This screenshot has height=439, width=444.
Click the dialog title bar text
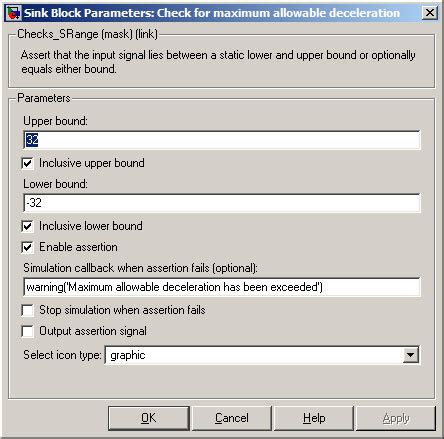[212, 13]
